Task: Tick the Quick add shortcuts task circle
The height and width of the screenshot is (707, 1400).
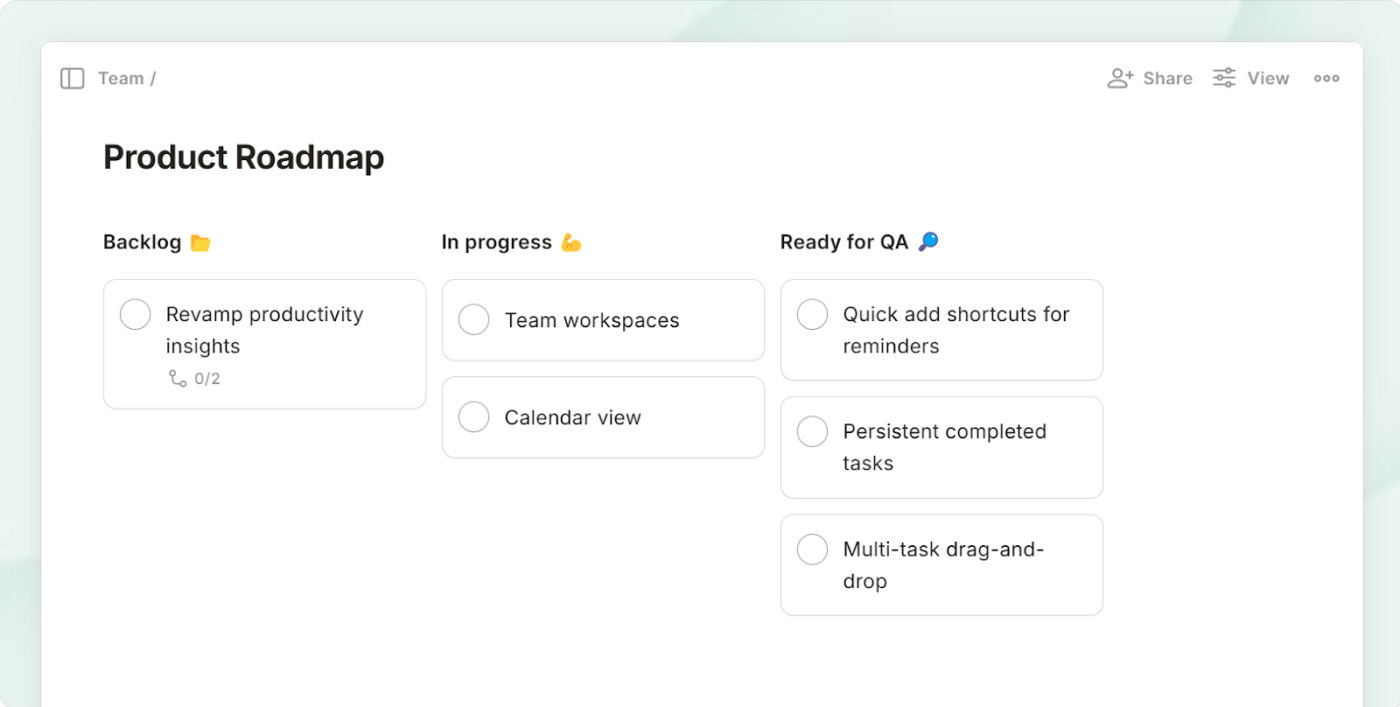Action: [812, 314]
